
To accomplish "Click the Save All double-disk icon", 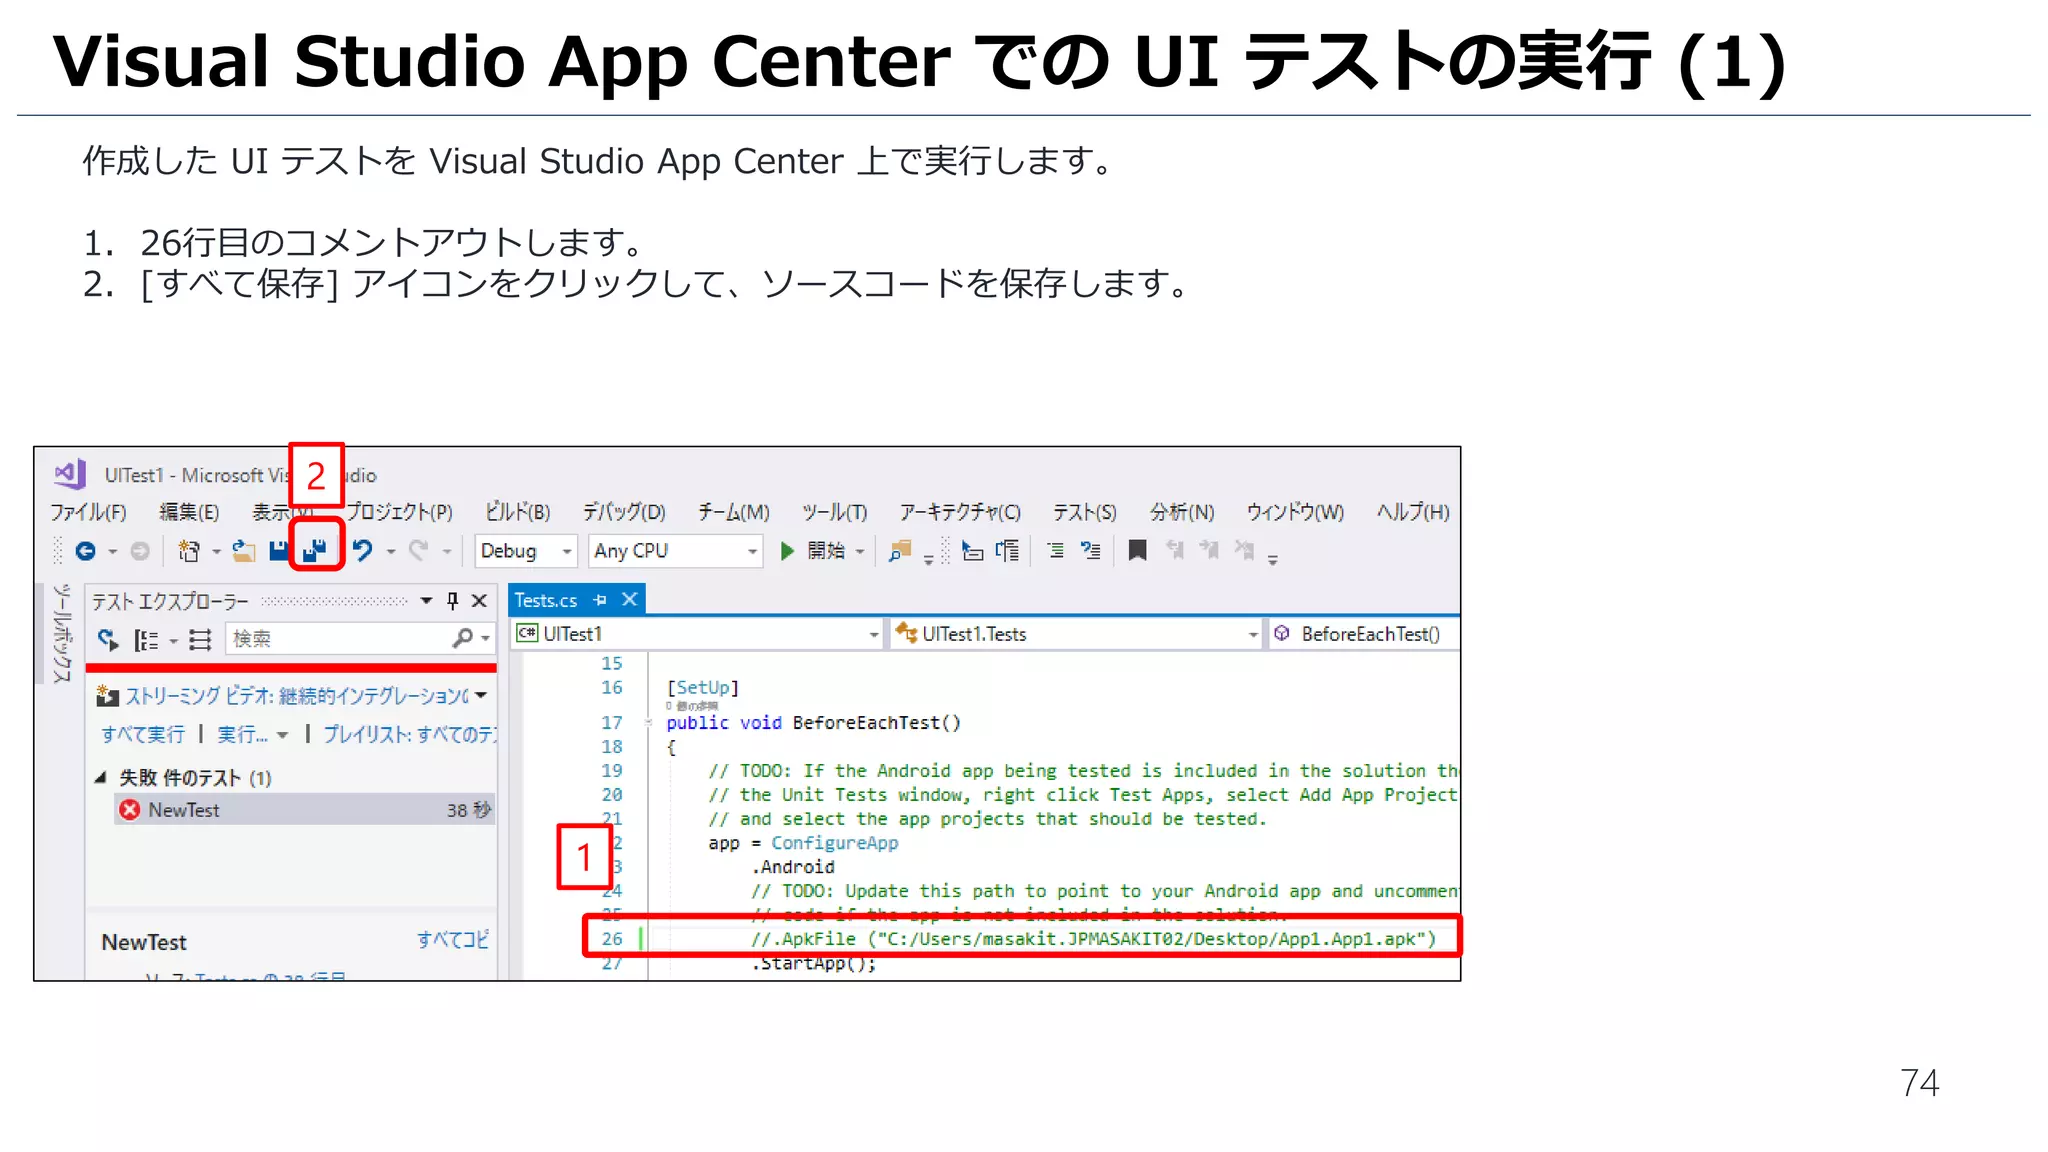I will tap(316, 550).
